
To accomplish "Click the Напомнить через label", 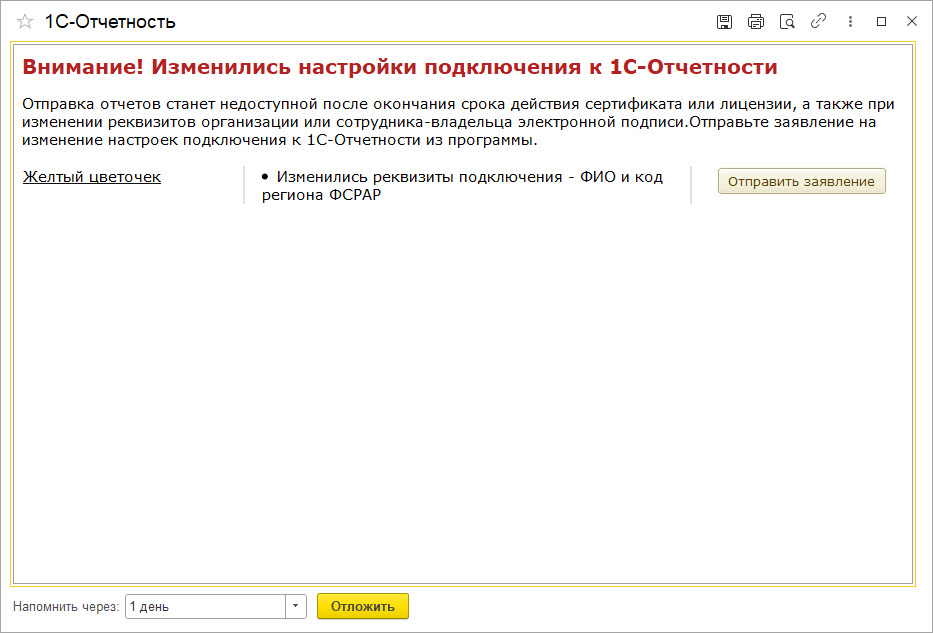I will click(x=66, y=607).
